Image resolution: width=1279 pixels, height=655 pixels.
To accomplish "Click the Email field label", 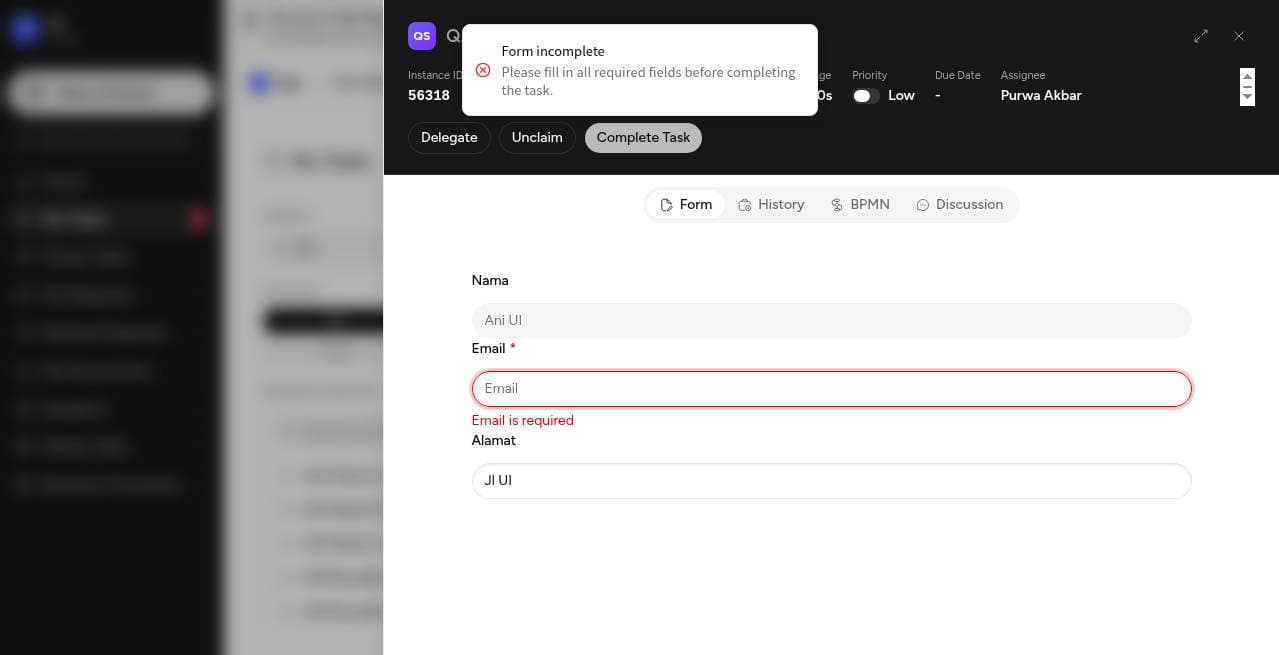I will 489,349.
